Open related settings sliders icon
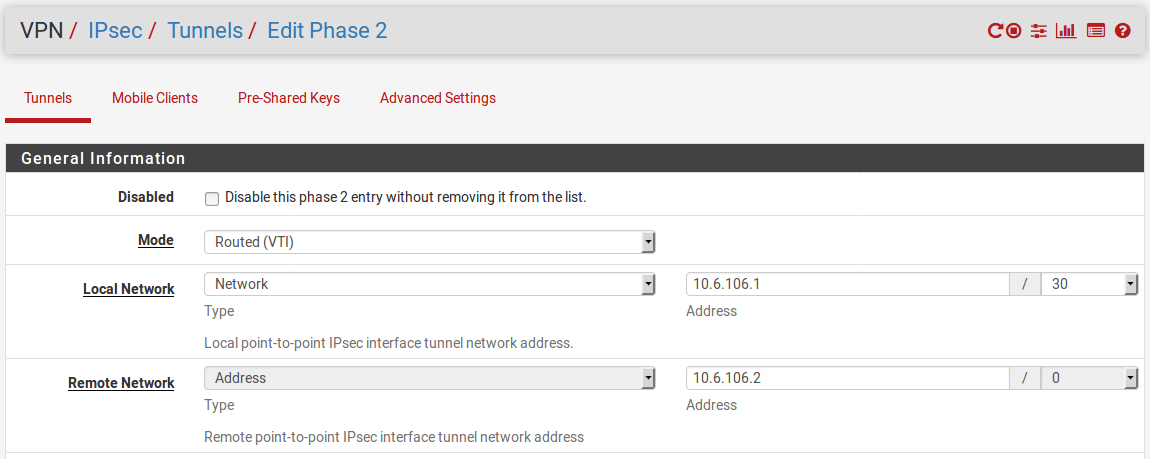This screenshot has height=459, width=1150. pos(1039,31)
